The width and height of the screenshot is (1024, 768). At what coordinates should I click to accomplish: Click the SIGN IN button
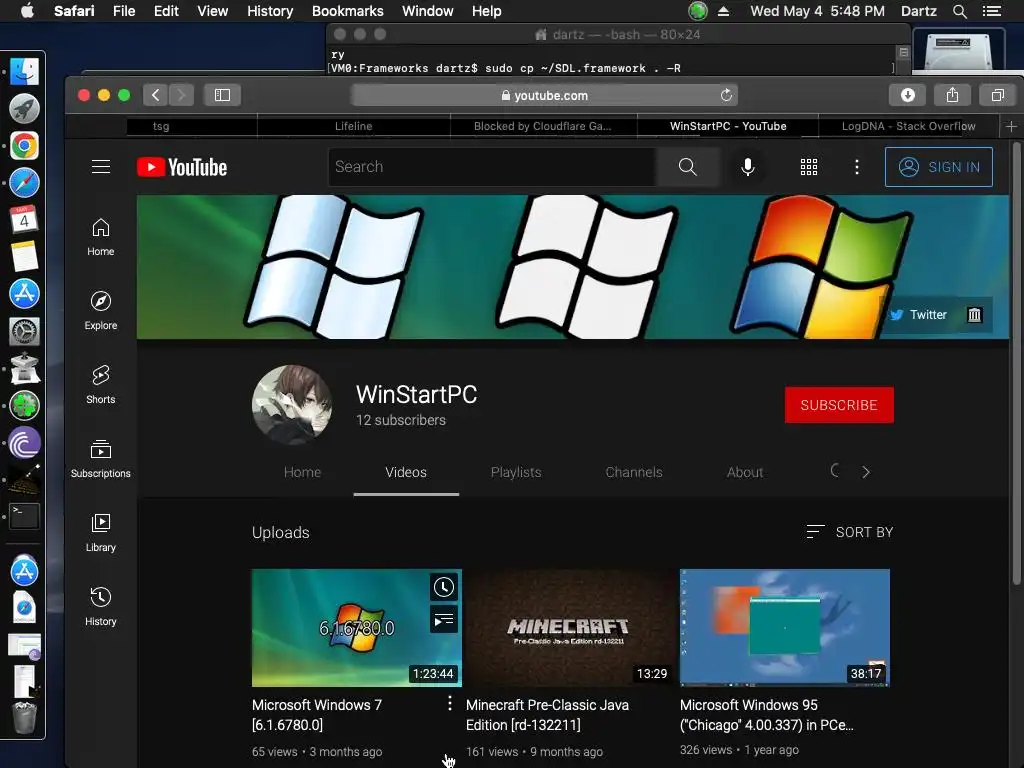pyautogui.click(x=938, y=167)
